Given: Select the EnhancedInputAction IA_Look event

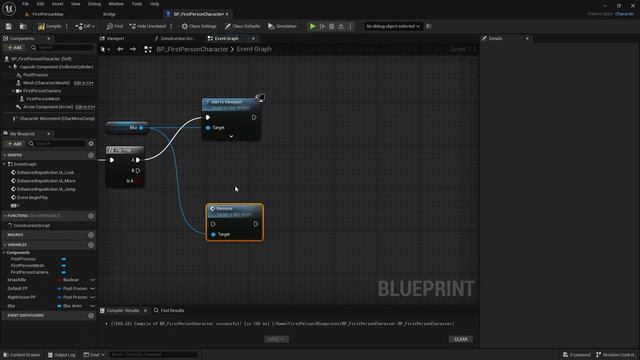Looking at the screenshot, I should click(x=46, y=173).
